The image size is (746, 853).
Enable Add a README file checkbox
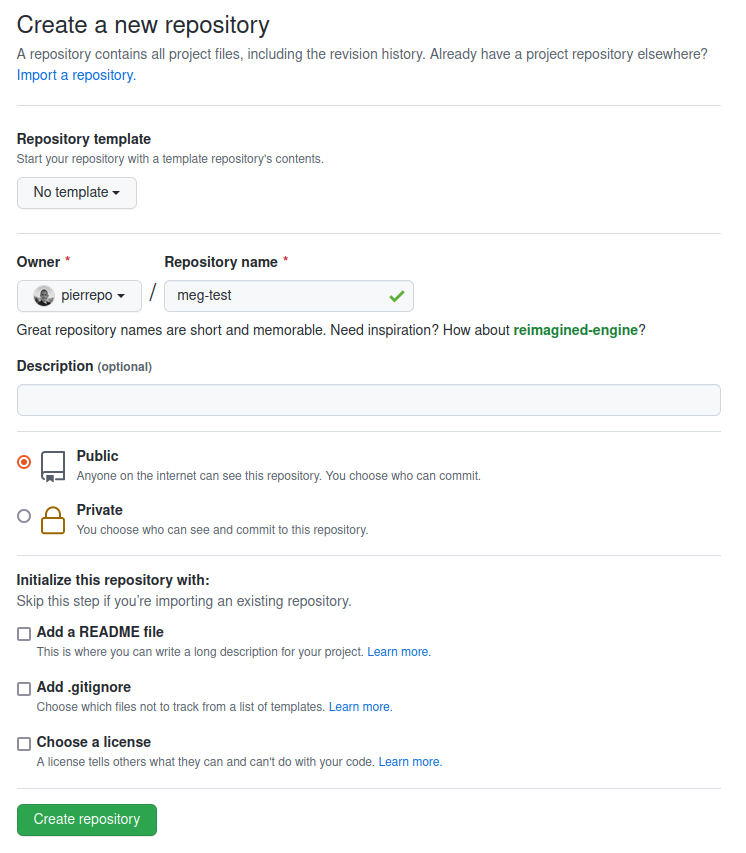pyautogui.click(x=24, y=634)
